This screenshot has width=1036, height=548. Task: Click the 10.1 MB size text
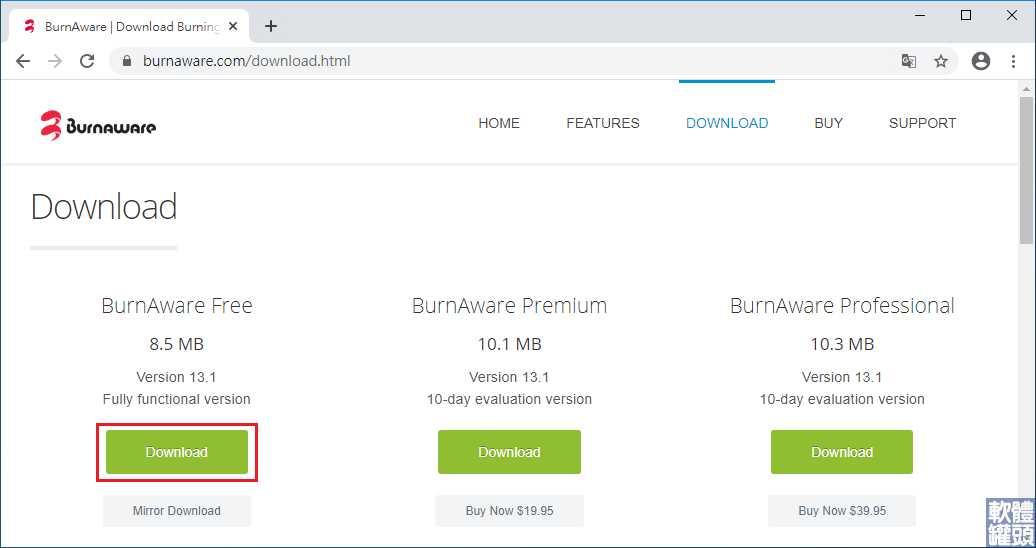point(509,344)
